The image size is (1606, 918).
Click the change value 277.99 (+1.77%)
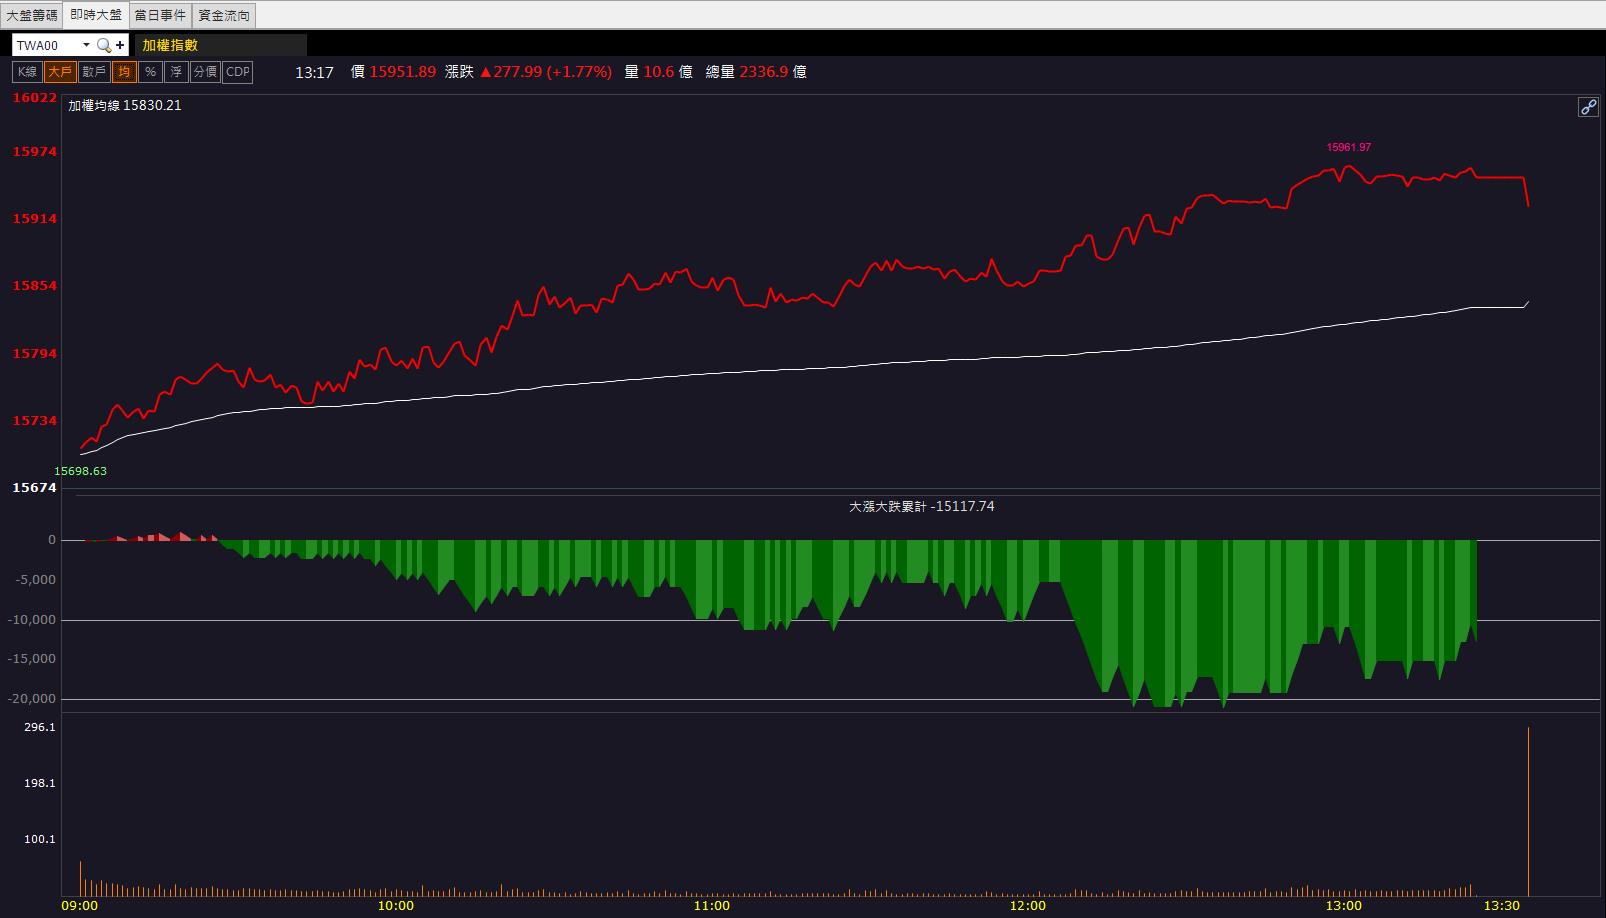tap(546, 72)
